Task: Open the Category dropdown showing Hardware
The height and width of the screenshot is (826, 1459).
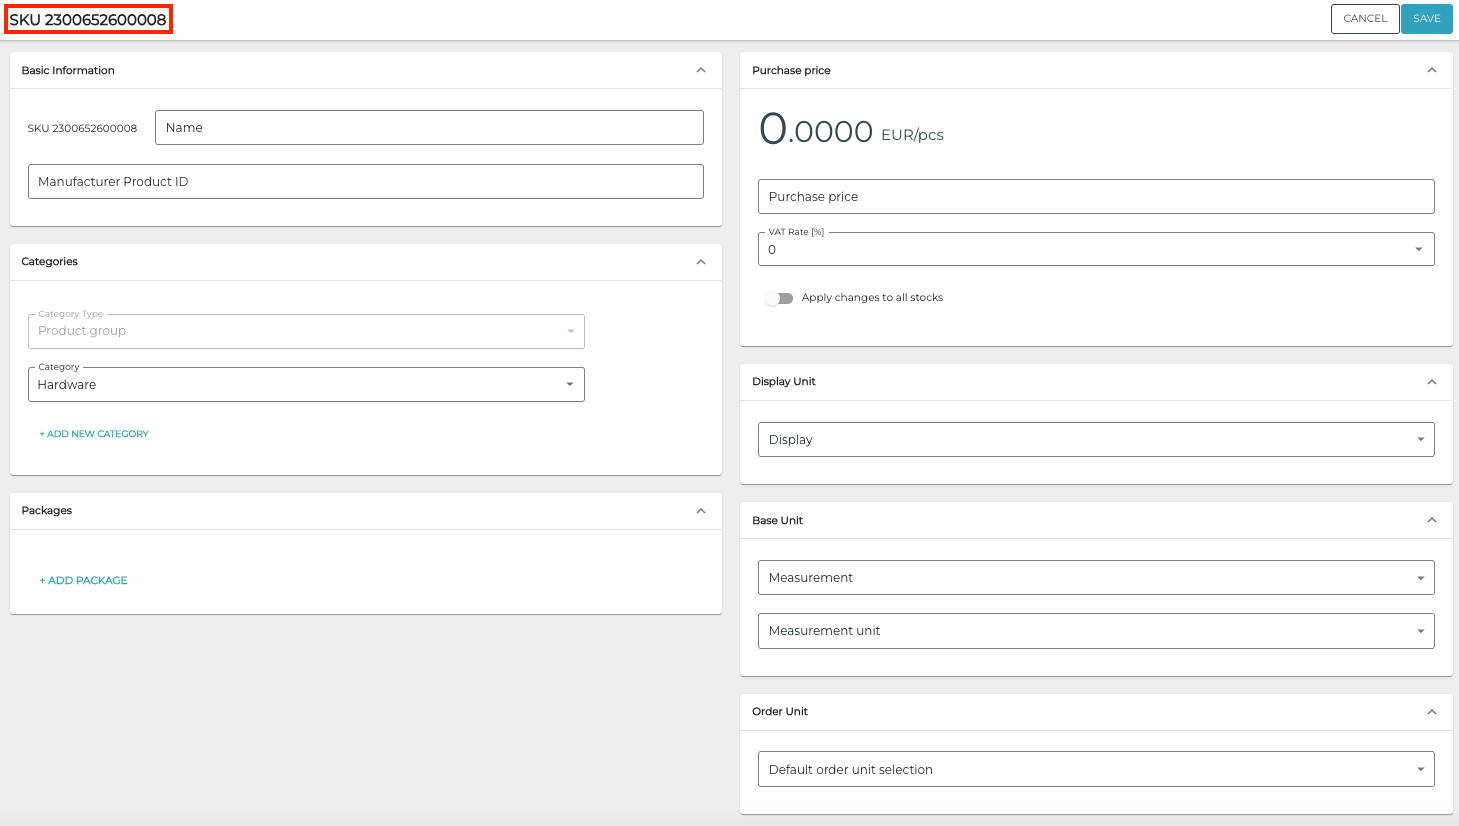Action: (306, 385)
